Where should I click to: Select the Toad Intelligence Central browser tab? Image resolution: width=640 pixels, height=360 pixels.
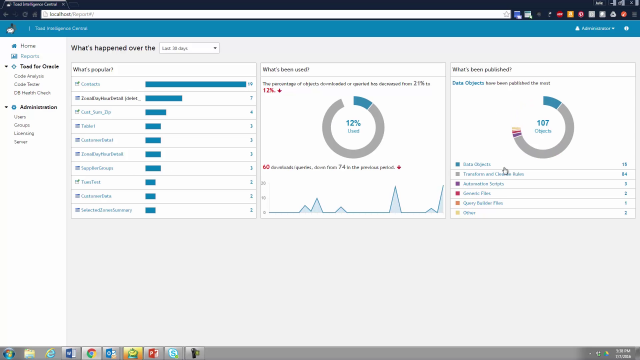(x=34, y=4)
